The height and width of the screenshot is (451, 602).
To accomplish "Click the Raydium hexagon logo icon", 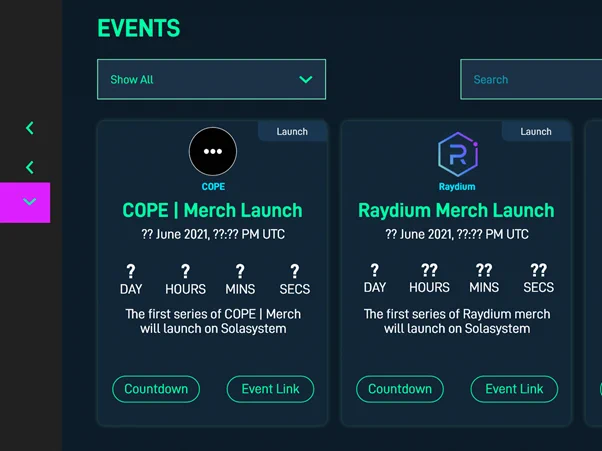I will 458,154.
